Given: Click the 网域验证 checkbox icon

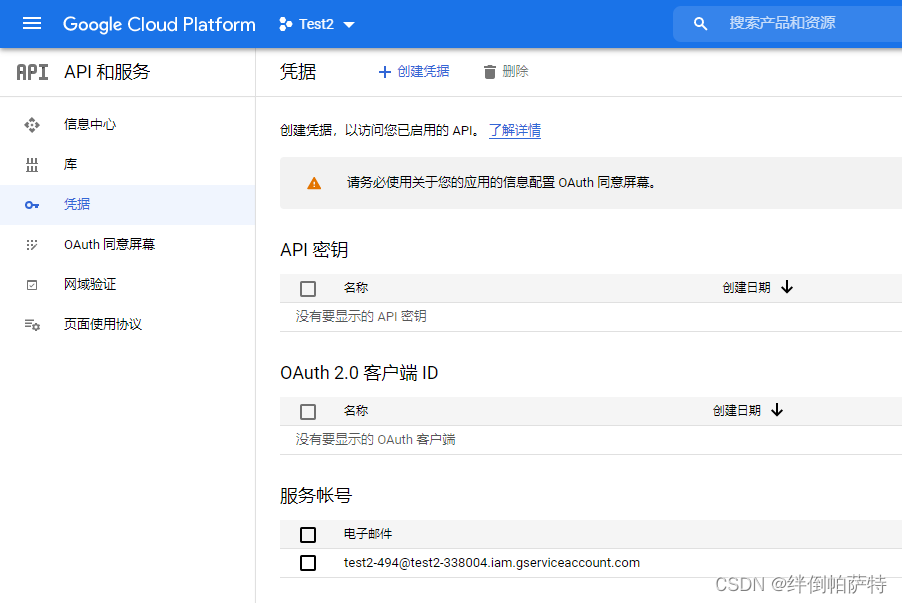Looking at the screenshot, I should coord(32,285).
